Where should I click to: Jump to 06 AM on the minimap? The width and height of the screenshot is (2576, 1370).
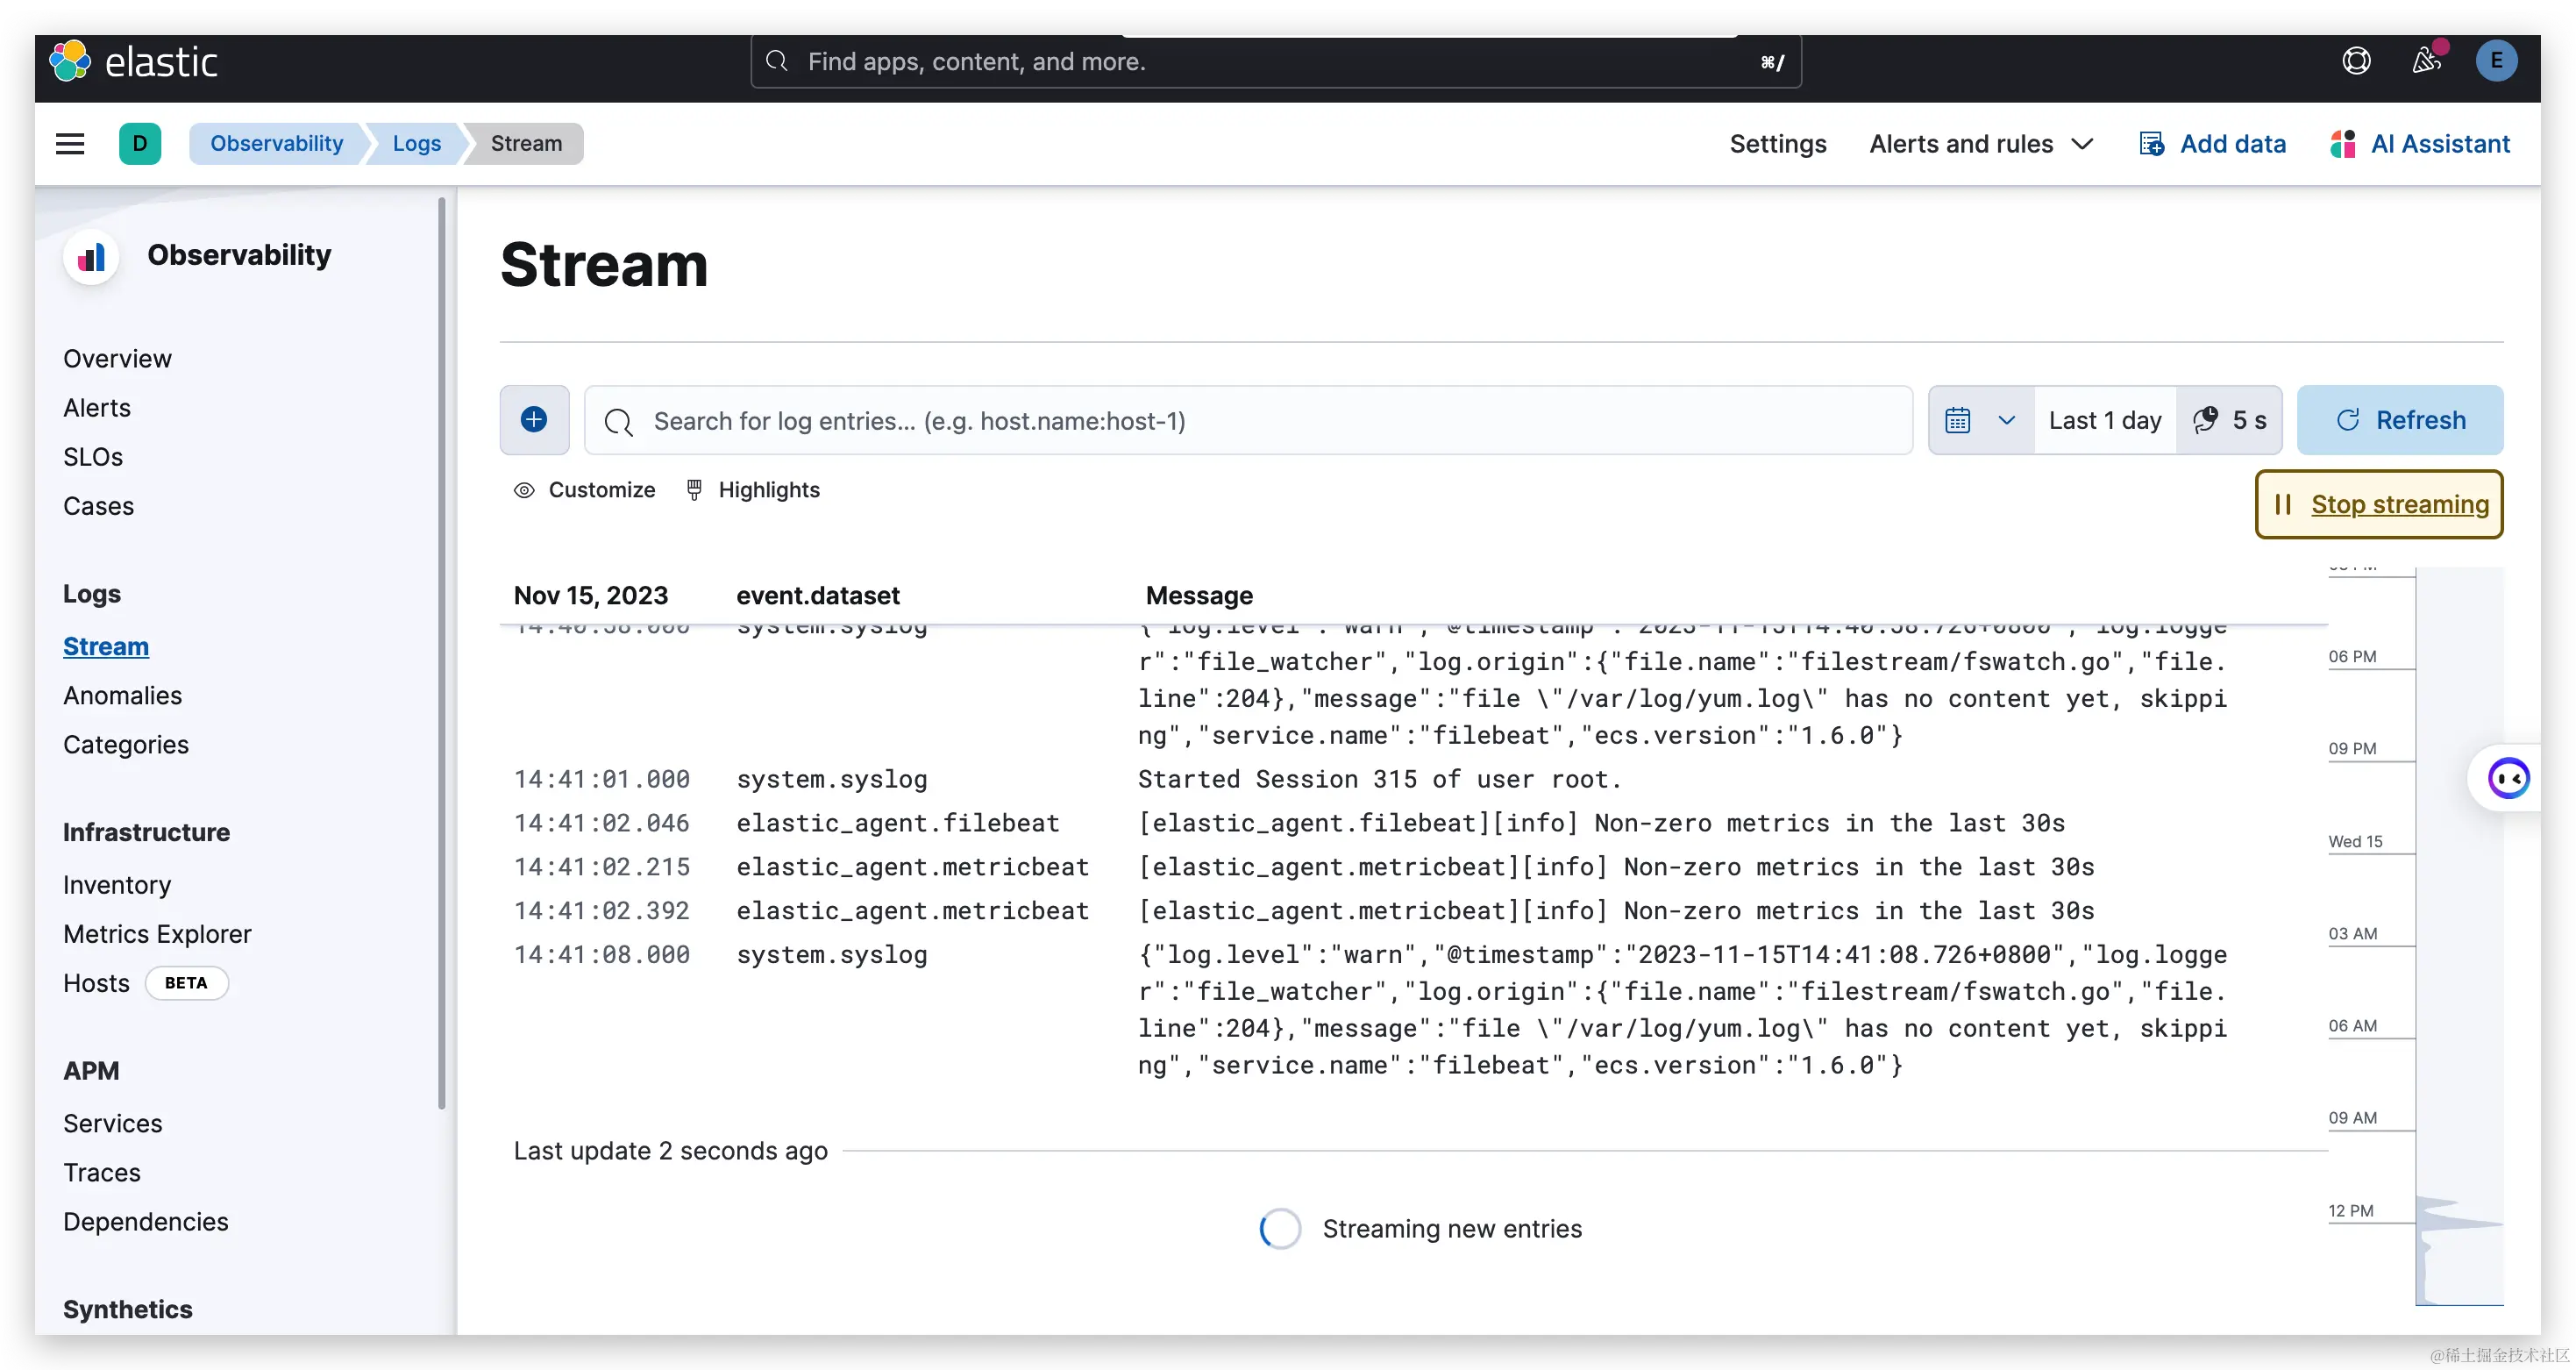2352,1025
